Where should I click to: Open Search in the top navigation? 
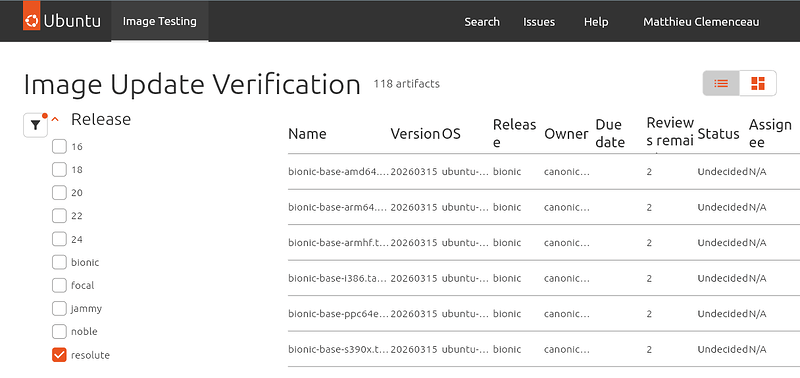click(x=482, y=22)
